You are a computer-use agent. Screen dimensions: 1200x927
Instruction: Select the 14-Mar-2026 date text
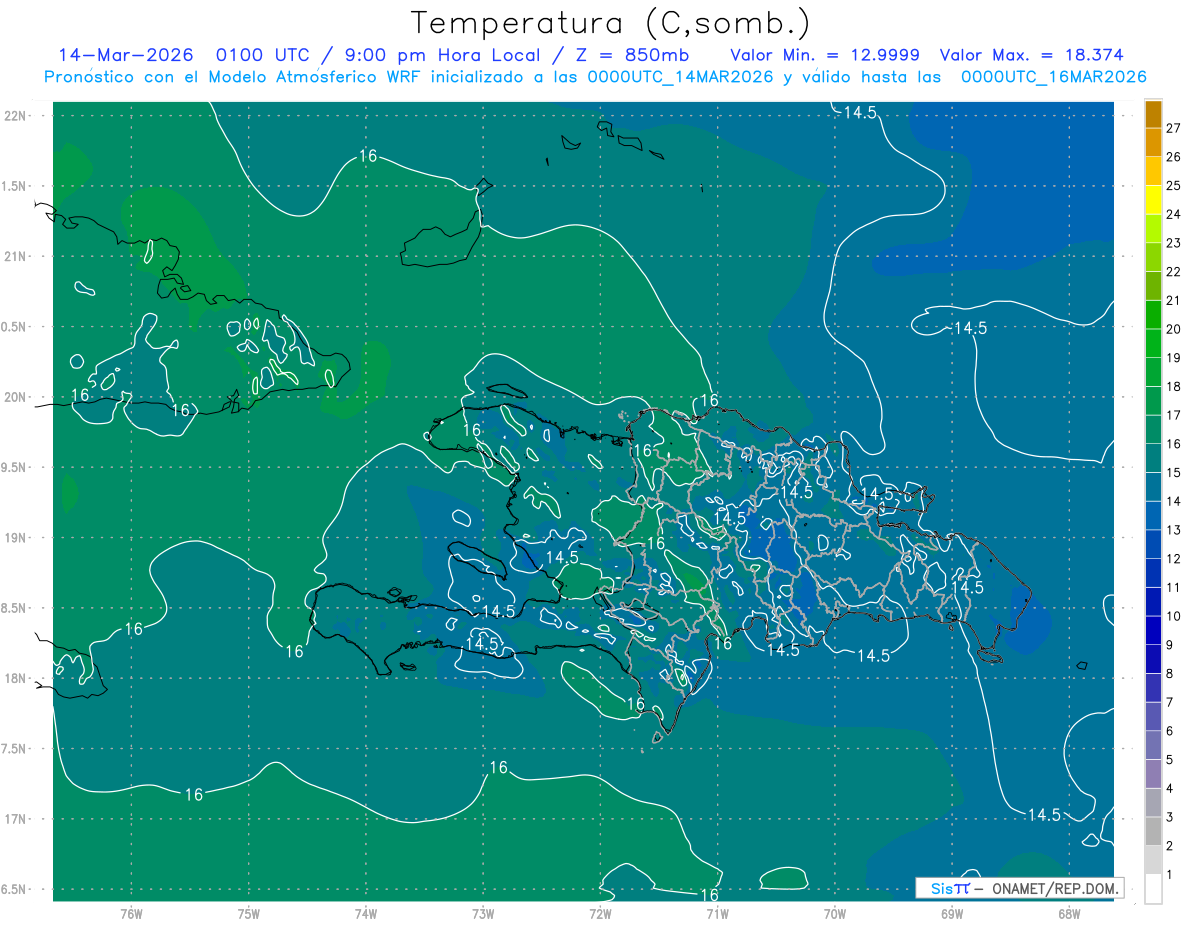coord(125,55)
